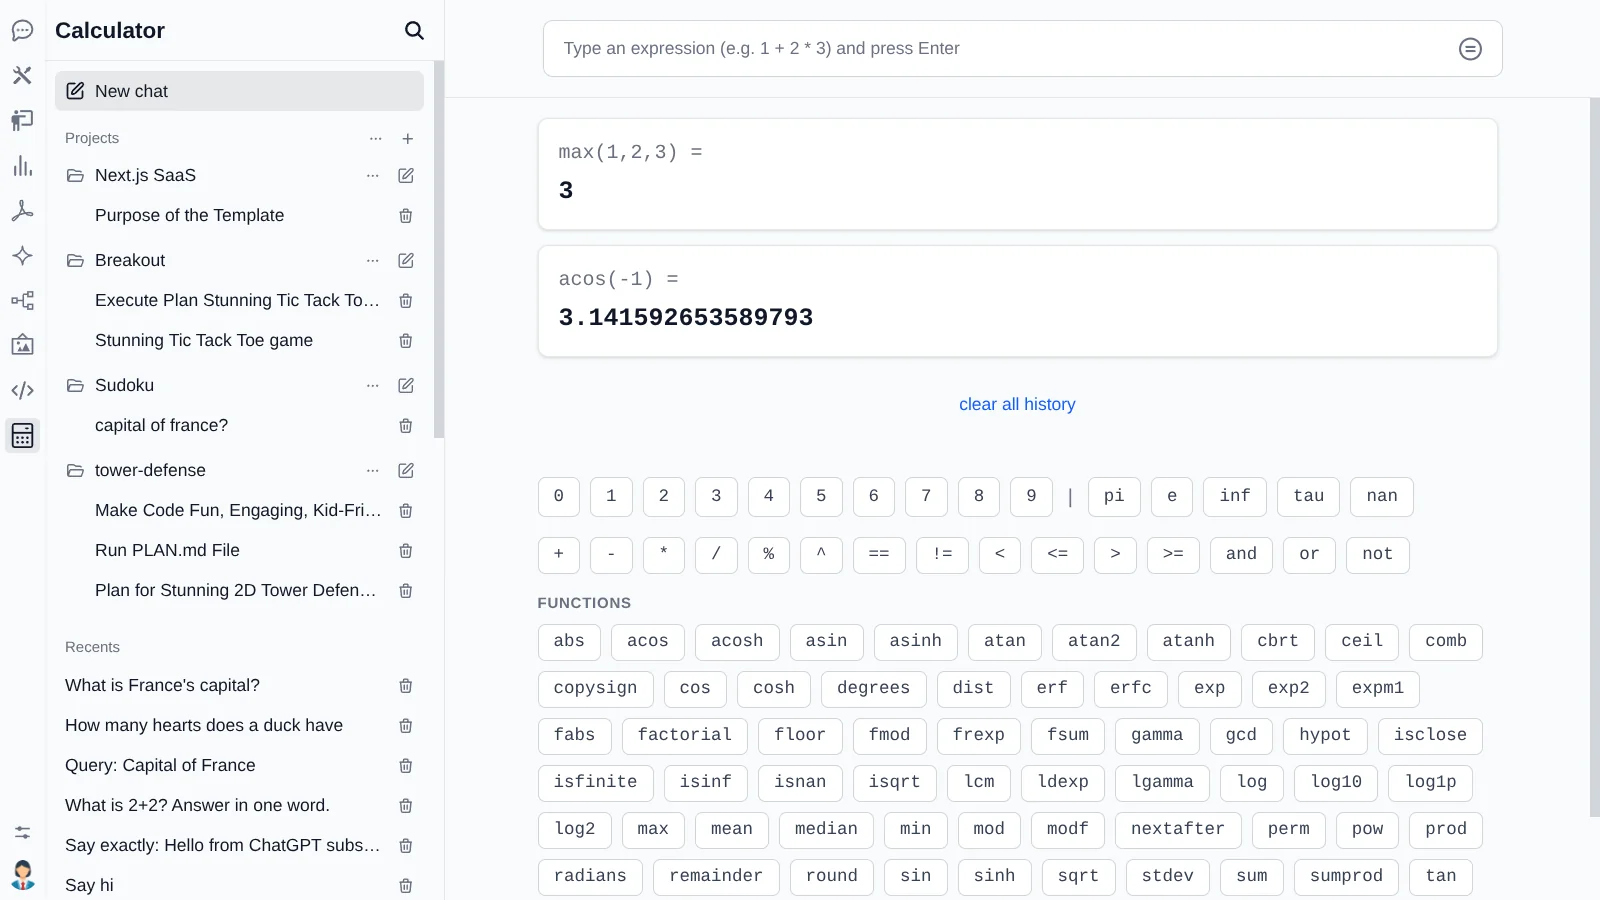Open the chat bubble icon in left rail
The image size is (1600, 900).
[x=22, y=30]
